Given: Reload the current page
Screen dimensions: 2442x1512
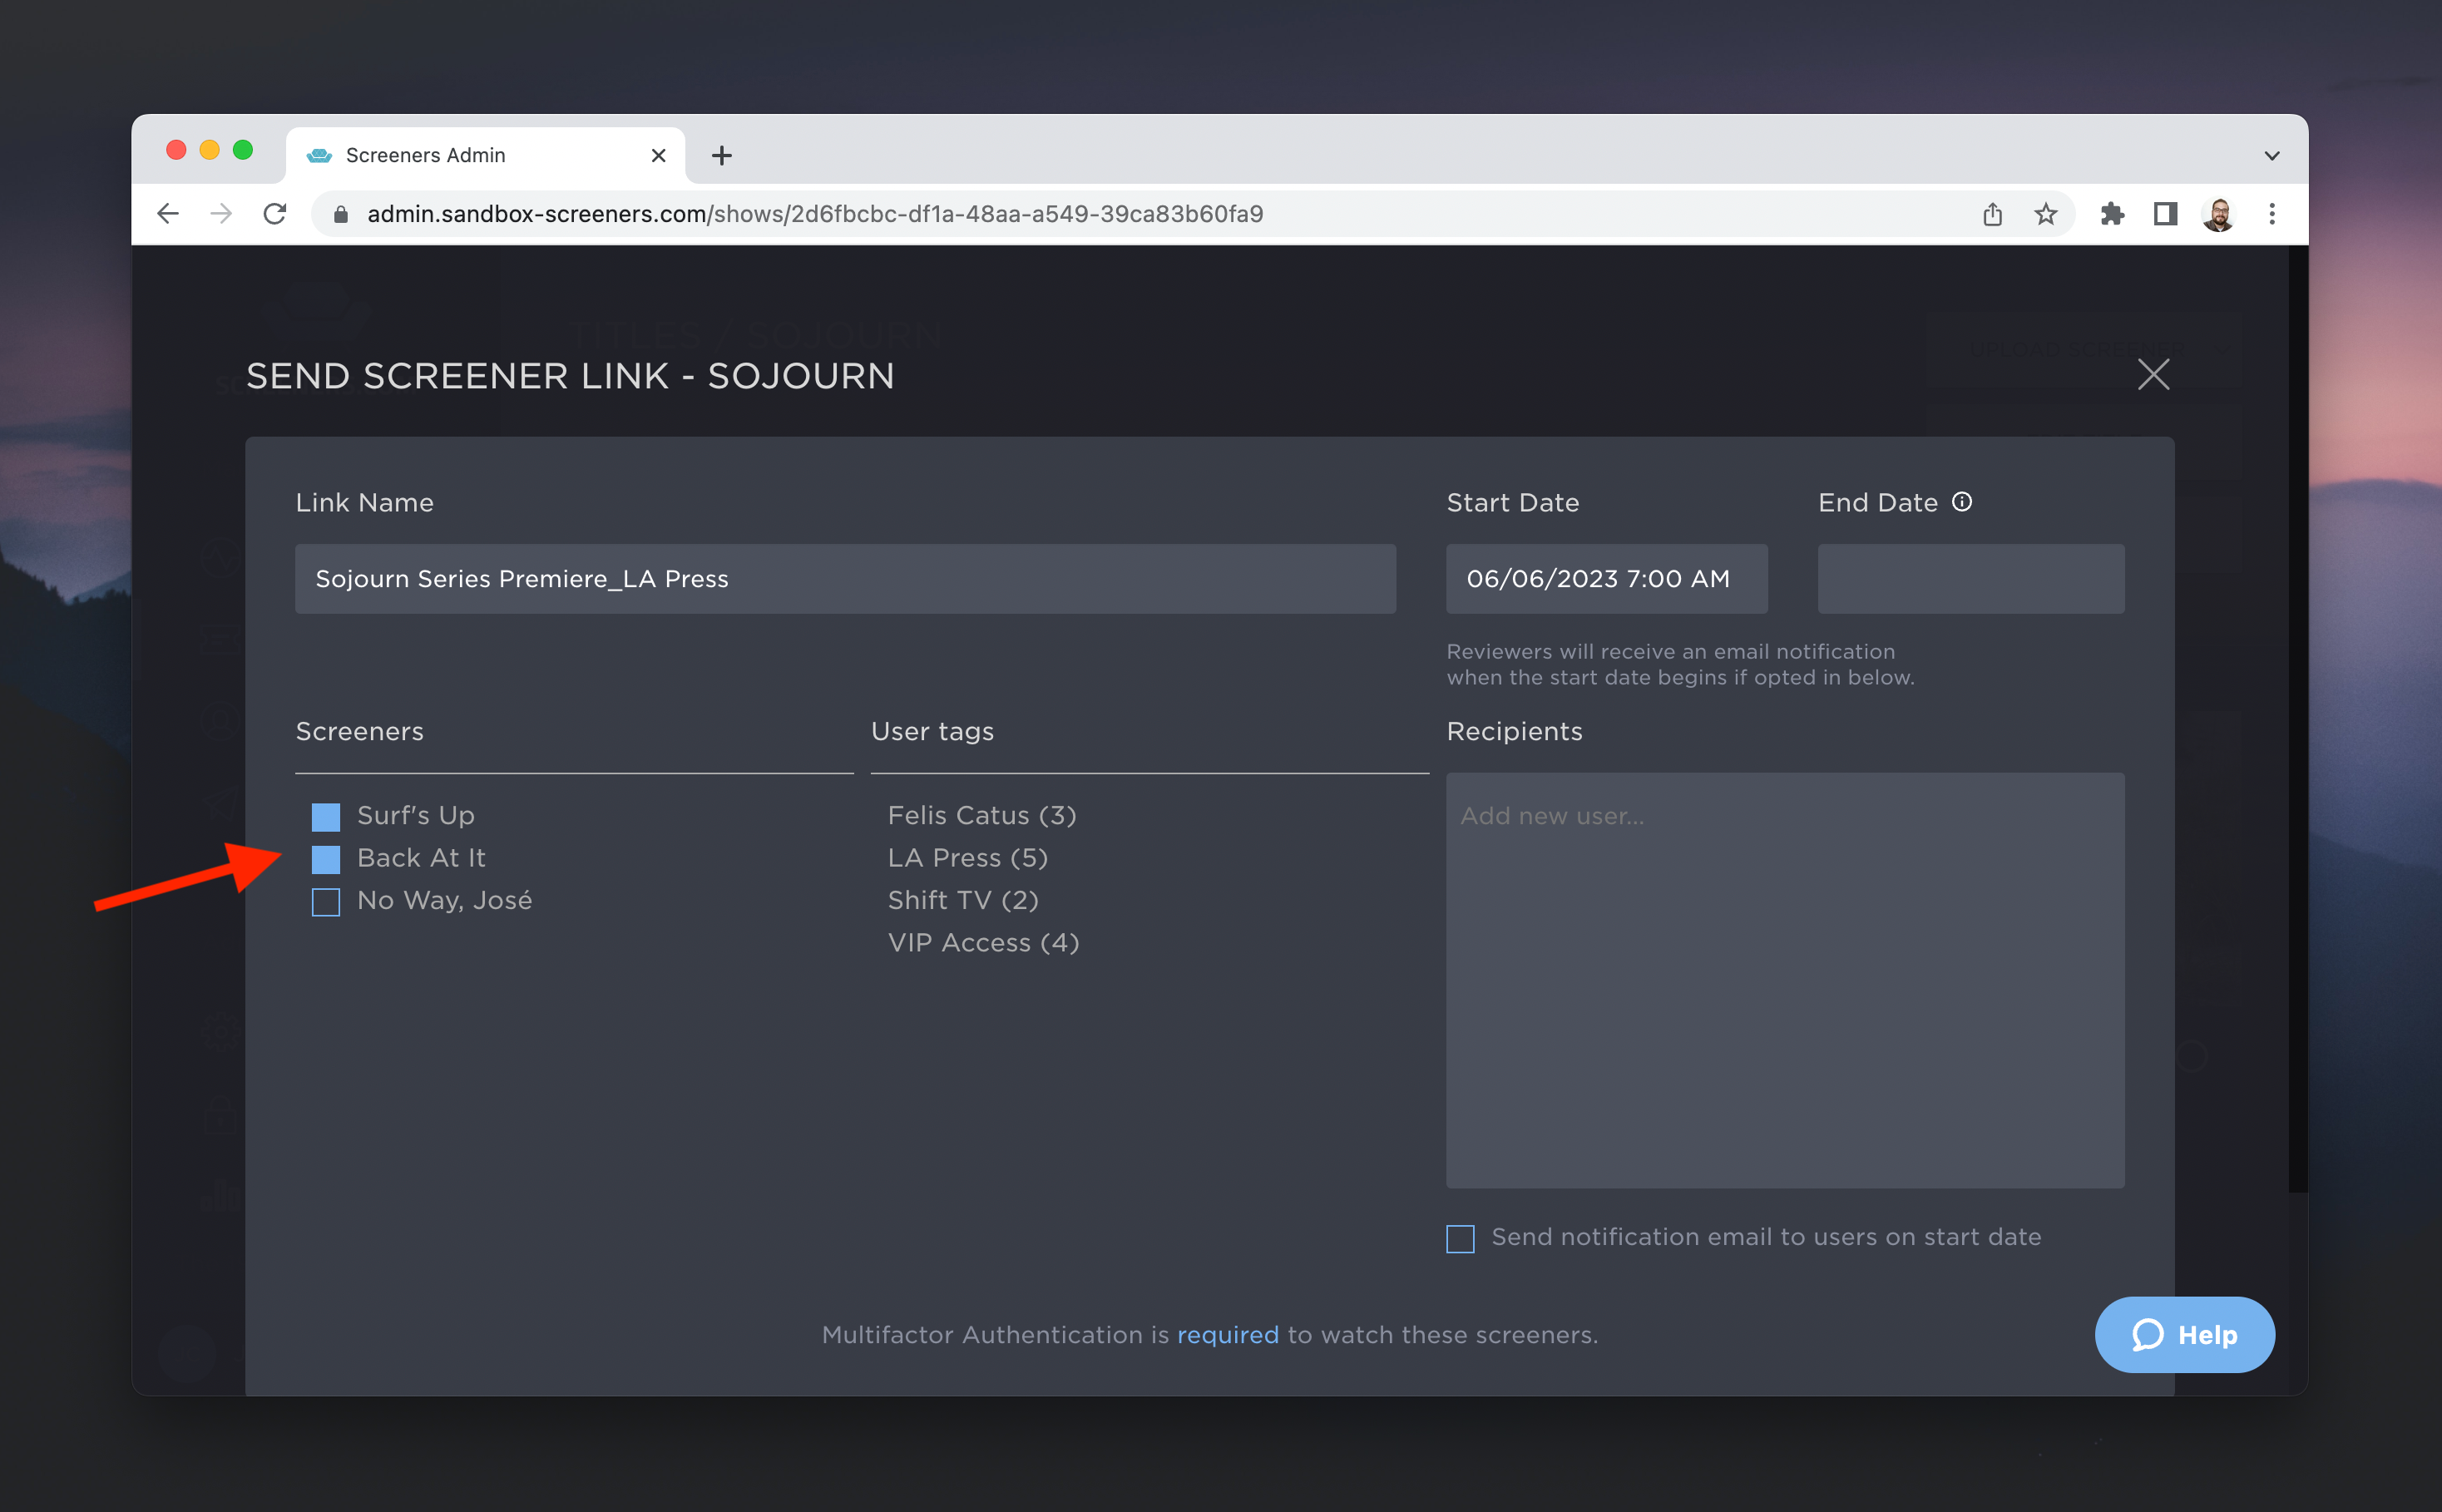Looking at the screenshot, I should click(x=275, y=214).
